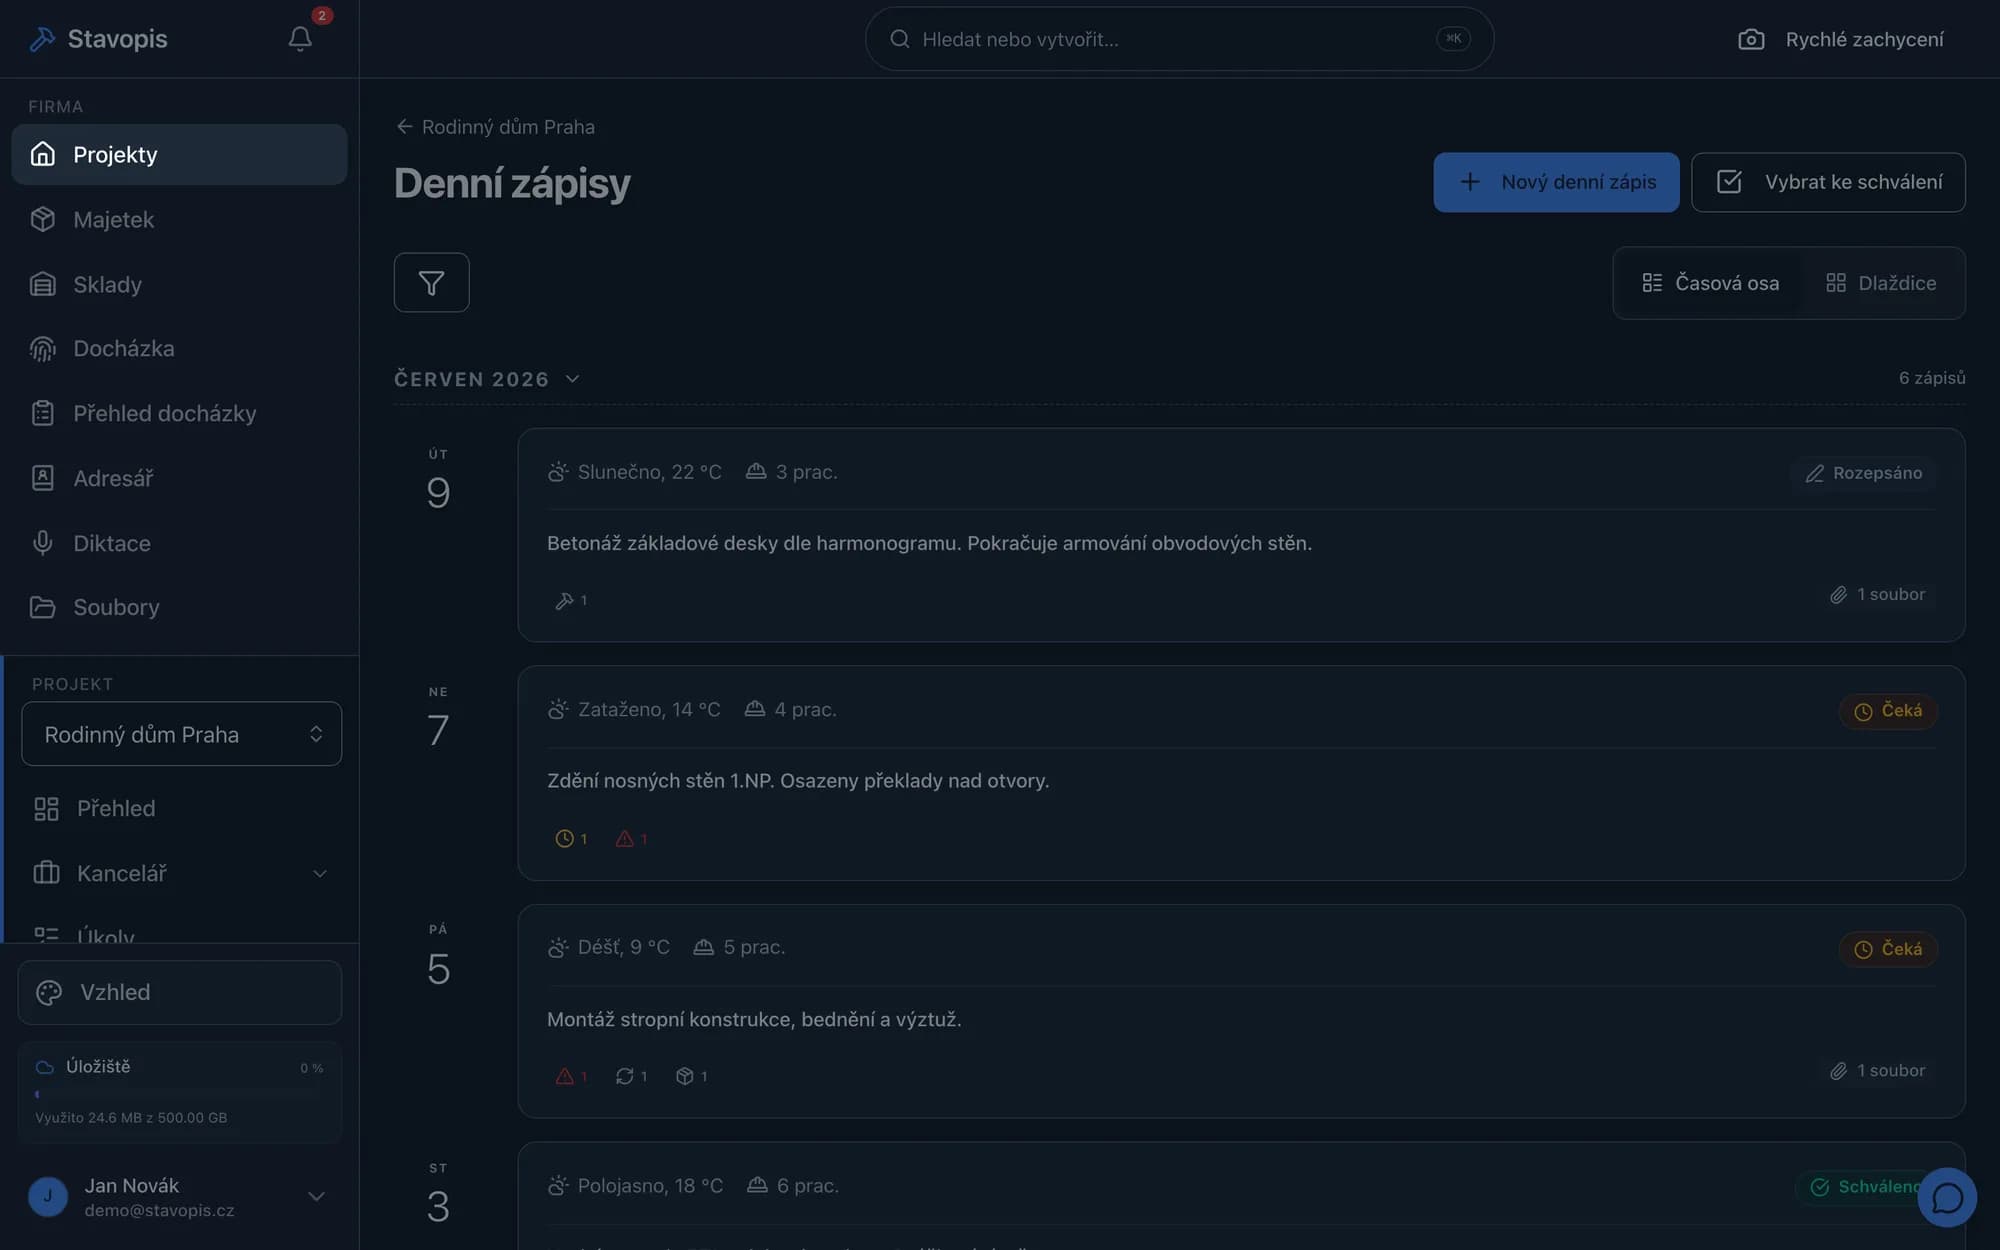Click the back arrow to Rodinný dům Praha

[404, 126]
